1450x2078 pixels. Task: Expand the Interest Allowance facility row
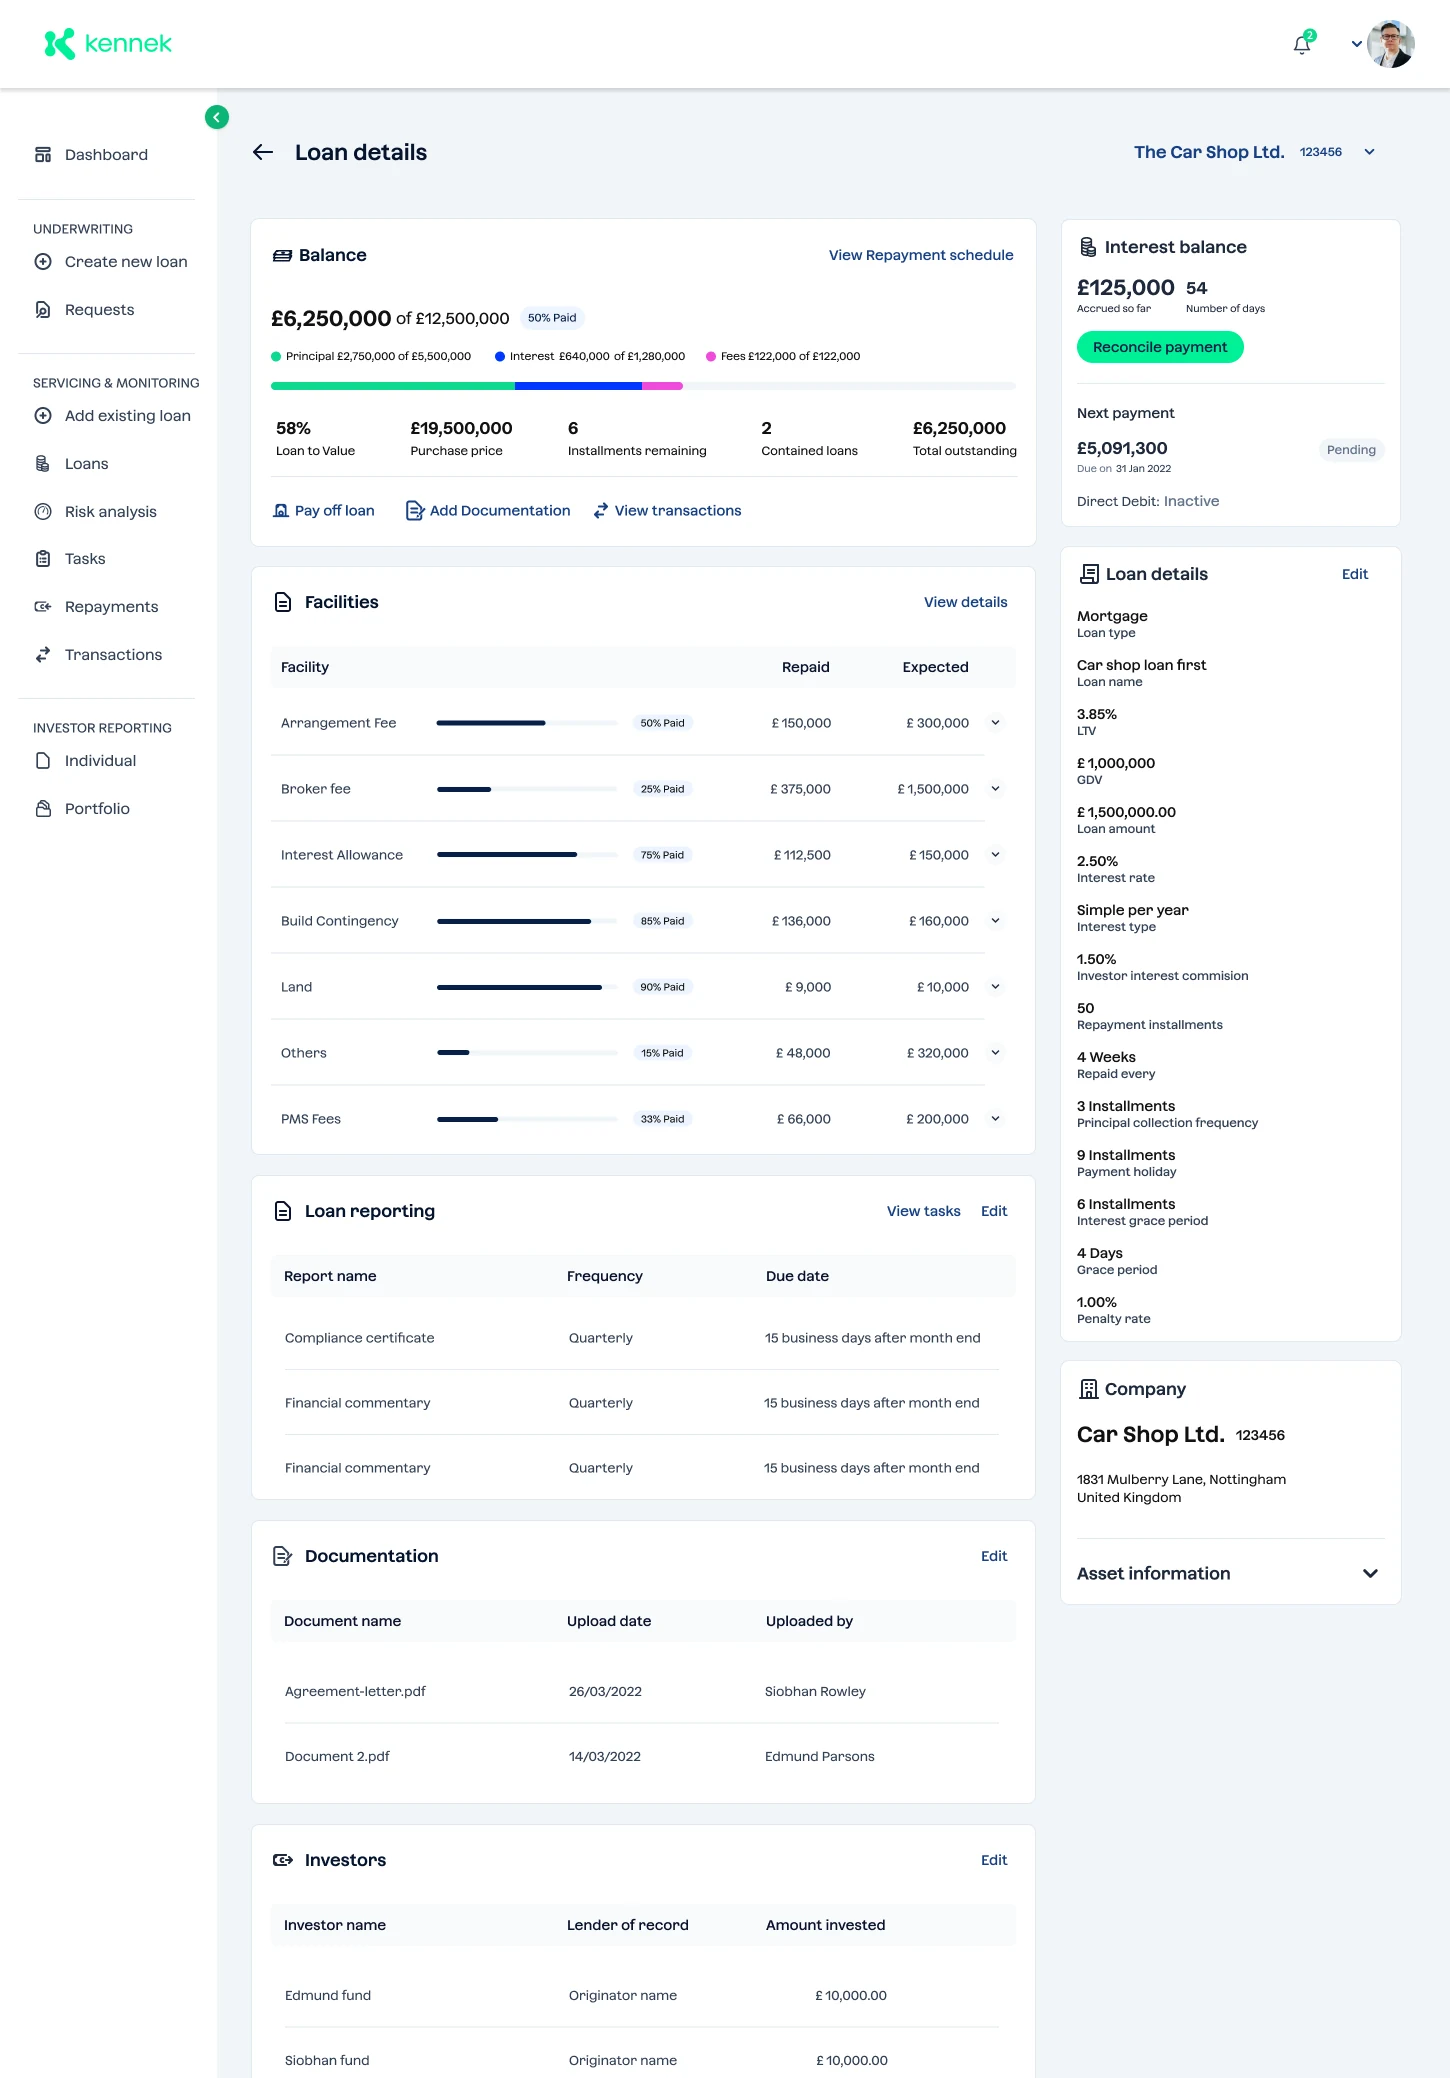click(x=995, y=855)
